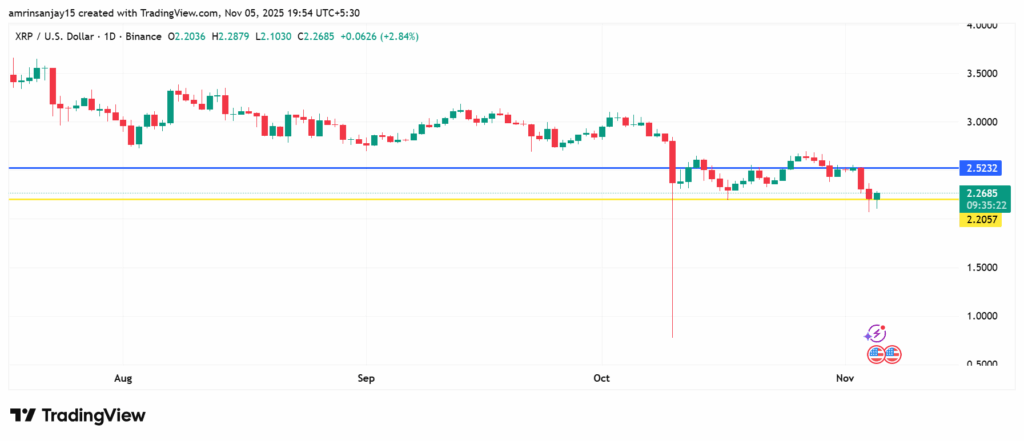Viewport: 1024px width, 441px height.
Task: Click the +0.0626 (+2.84%) change value
Action: [x=380, y=36]
